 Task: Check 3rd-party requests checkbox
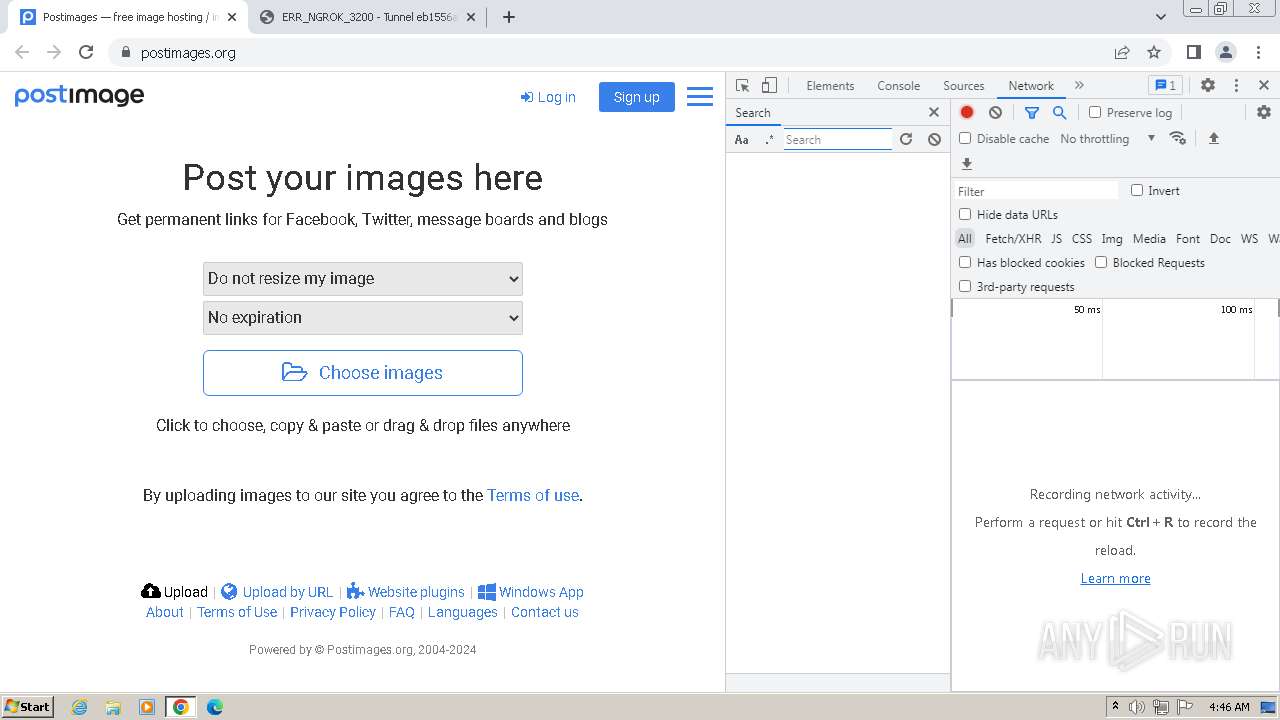(965, 286)
